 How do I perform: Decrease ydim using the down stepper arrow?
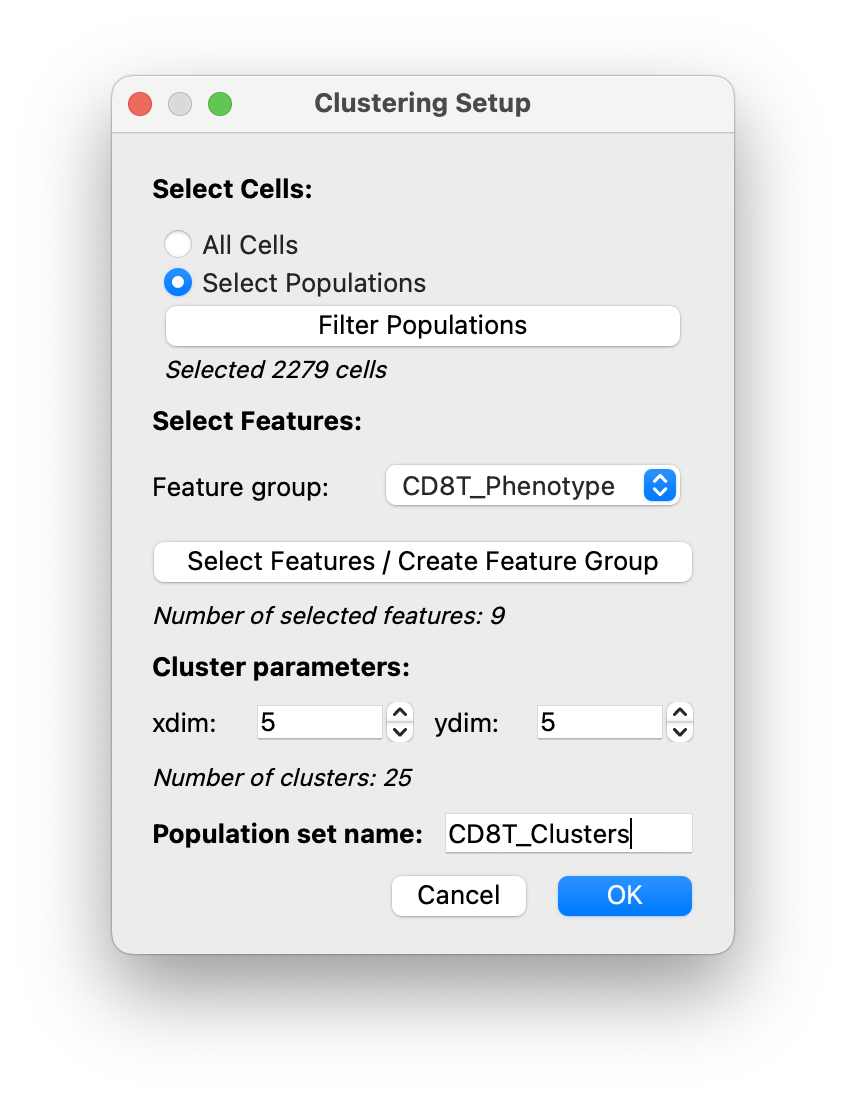pos(678,731)
